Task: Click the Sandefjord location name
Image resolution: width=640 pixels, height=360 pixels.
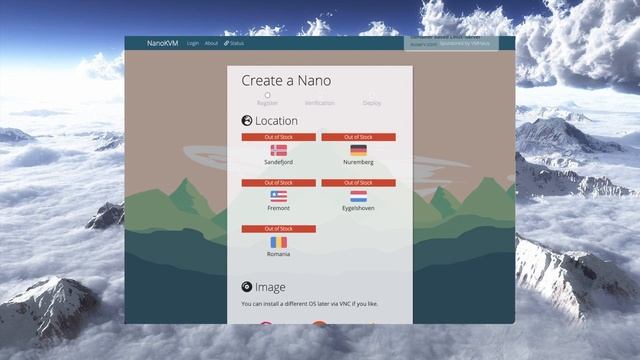Action: tap(278, 162)
